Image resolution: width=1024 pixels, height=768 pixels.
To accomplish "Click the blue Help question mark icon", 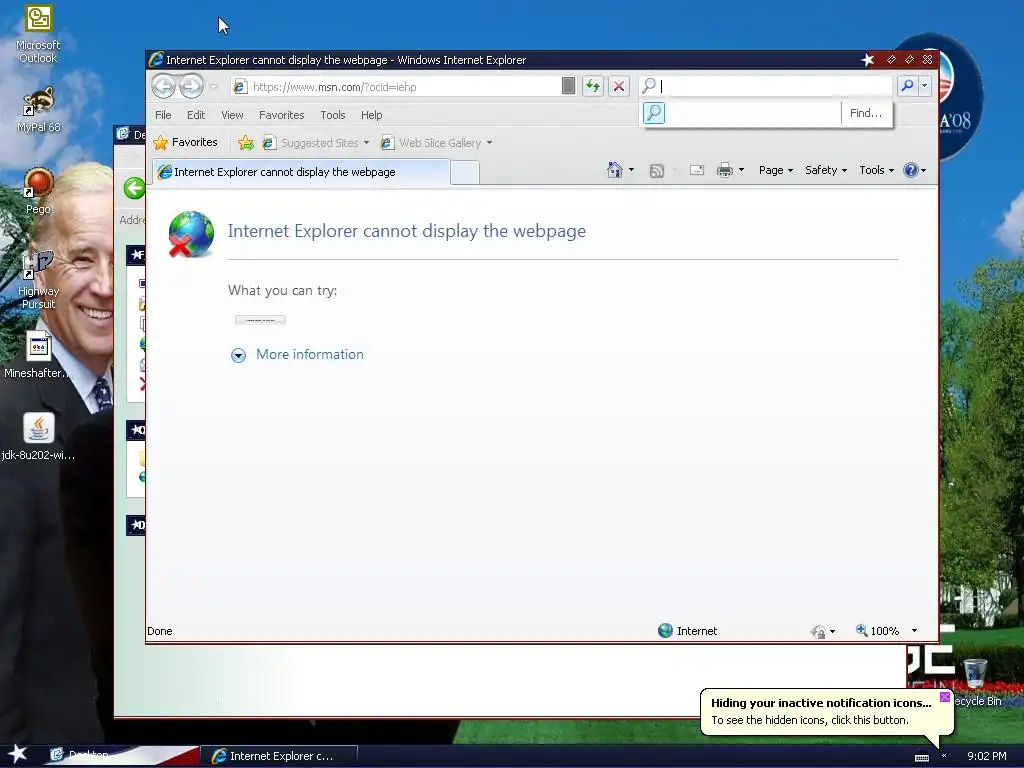I will click(x=910, y=170).
